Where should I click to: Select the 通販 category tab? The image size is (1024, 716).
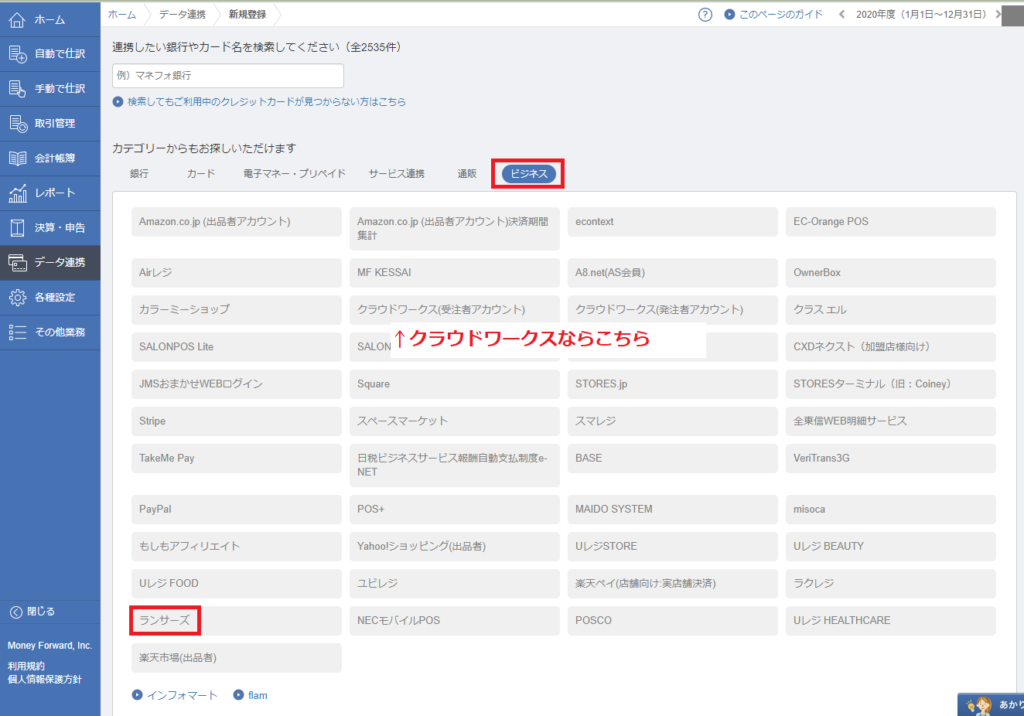pyautogui.click(x=467, y=174)
